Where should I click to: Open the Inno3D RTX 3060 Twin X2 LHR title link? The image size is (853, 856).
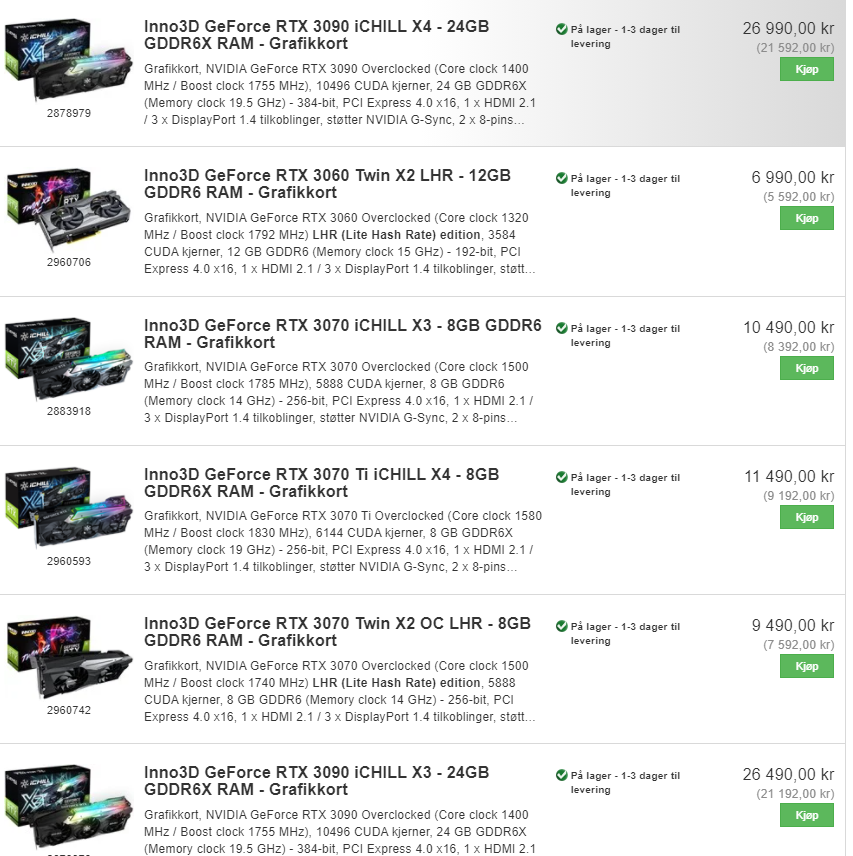point(327,184)
